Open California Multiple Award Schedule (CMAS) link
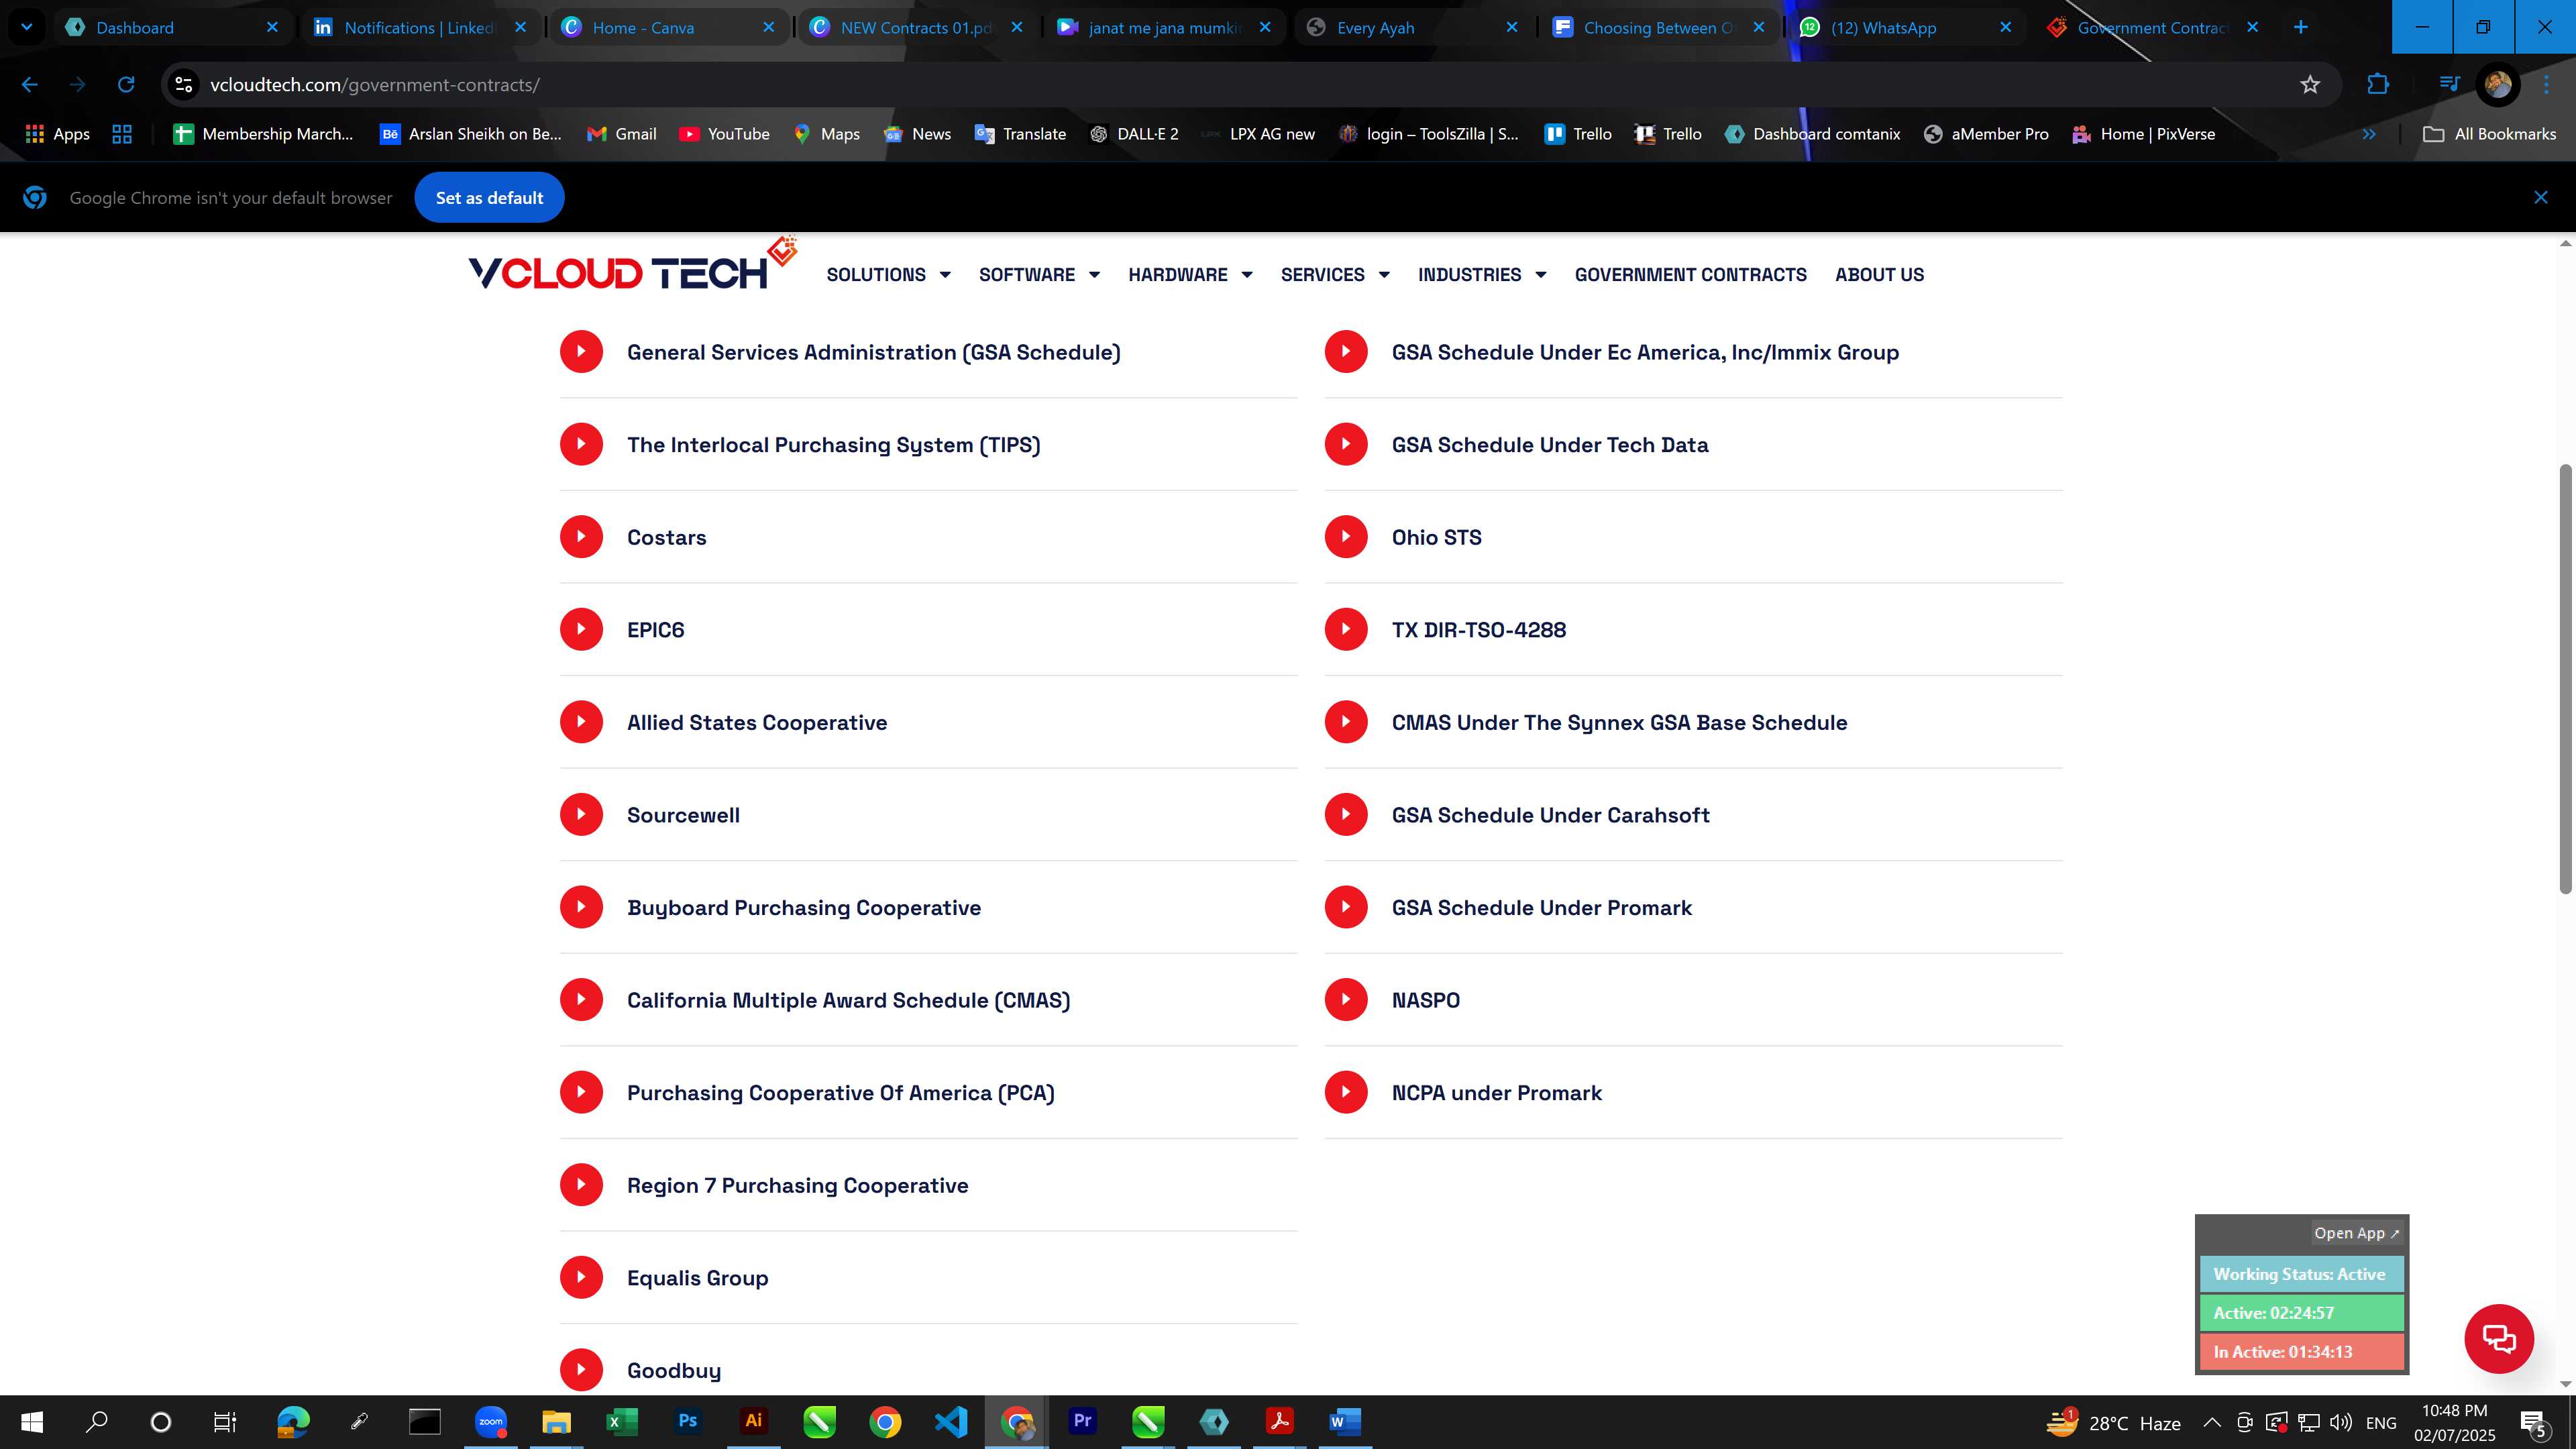This screenshot has width=2576, height=1449. 848,1000
